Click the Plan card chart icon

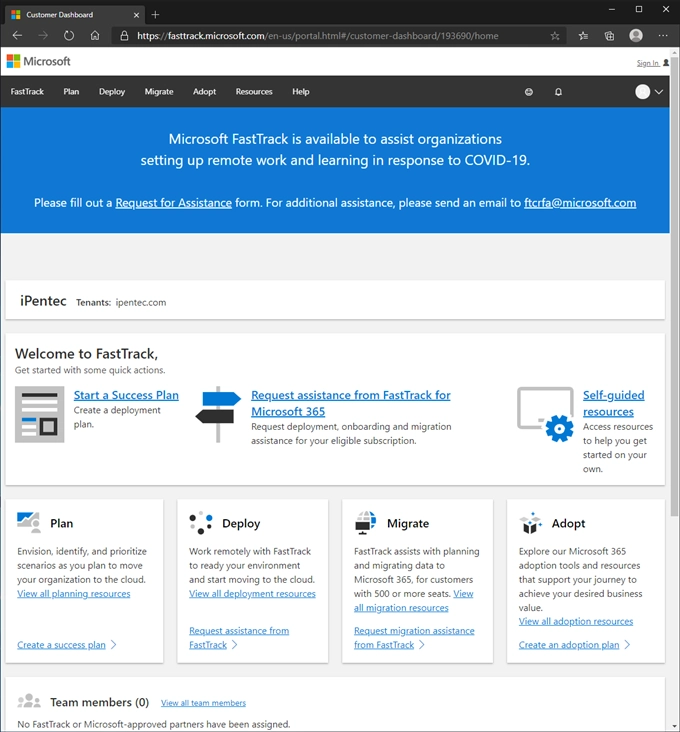[28, 522]
